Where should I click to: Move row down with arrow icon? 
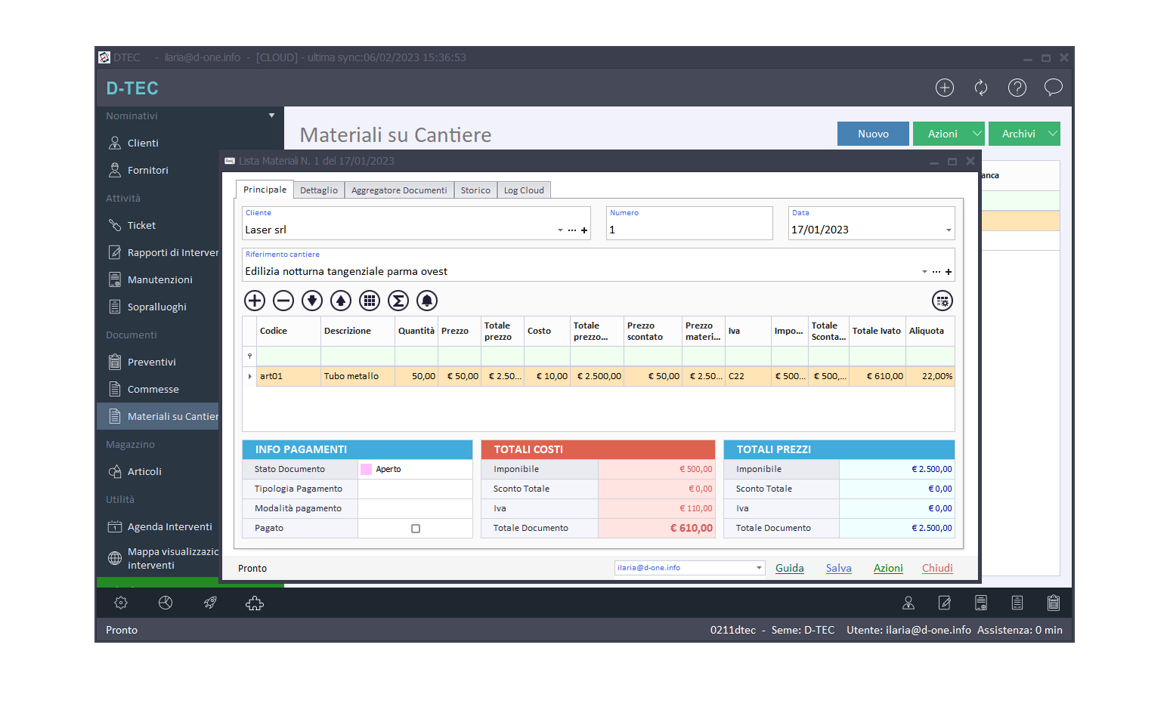[x=312, y=300]
